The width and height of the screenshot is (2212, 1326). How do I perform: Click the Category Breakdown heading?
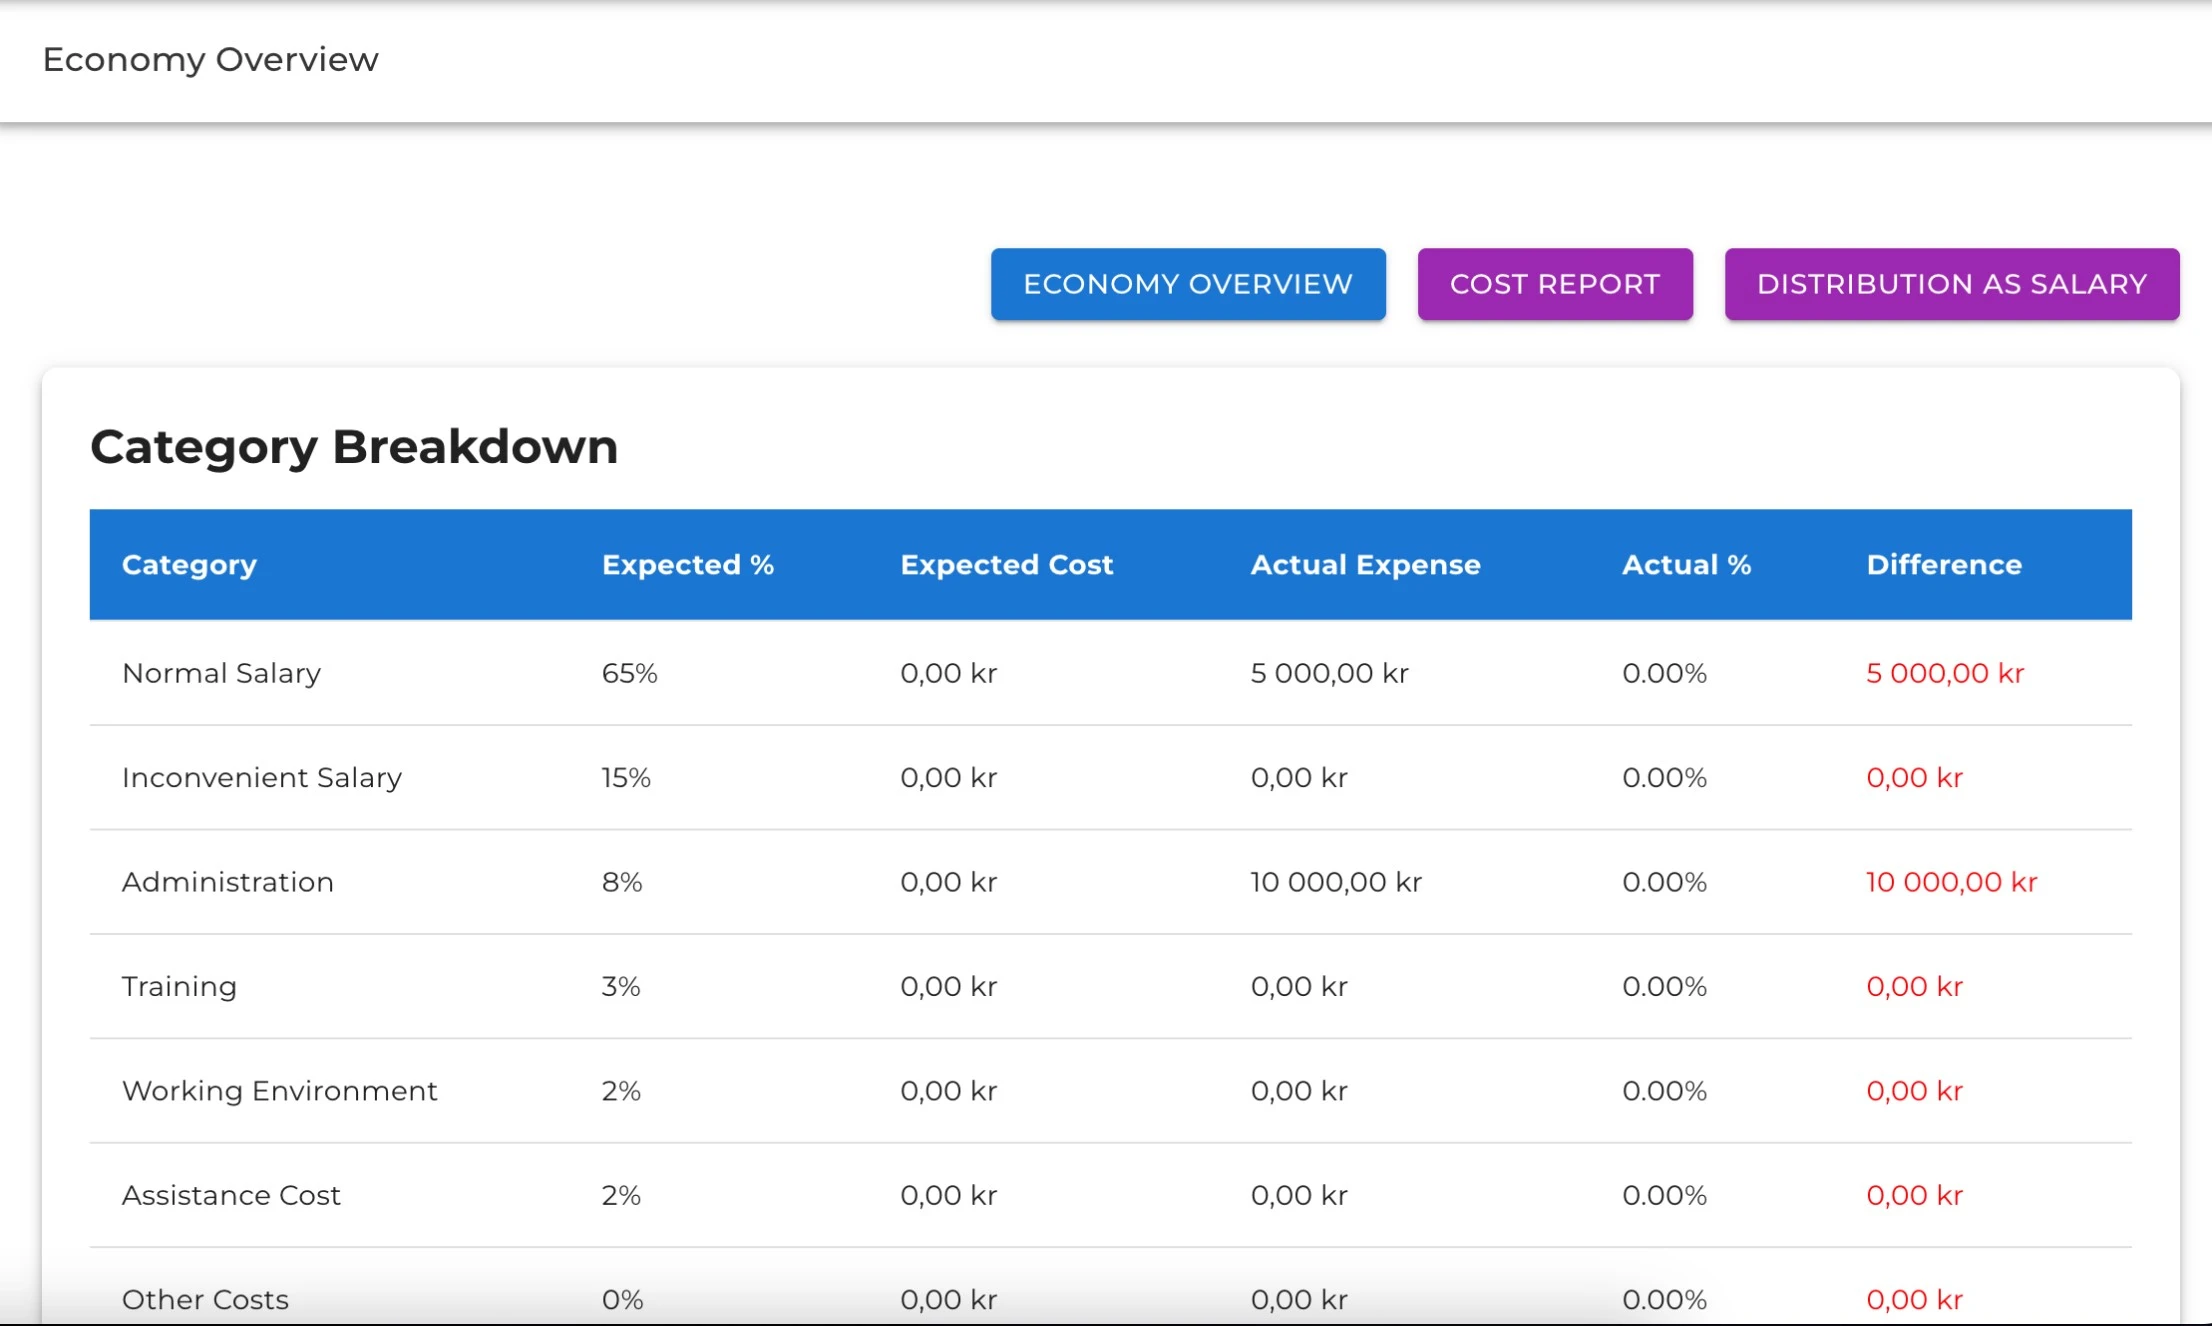point(354,446)
